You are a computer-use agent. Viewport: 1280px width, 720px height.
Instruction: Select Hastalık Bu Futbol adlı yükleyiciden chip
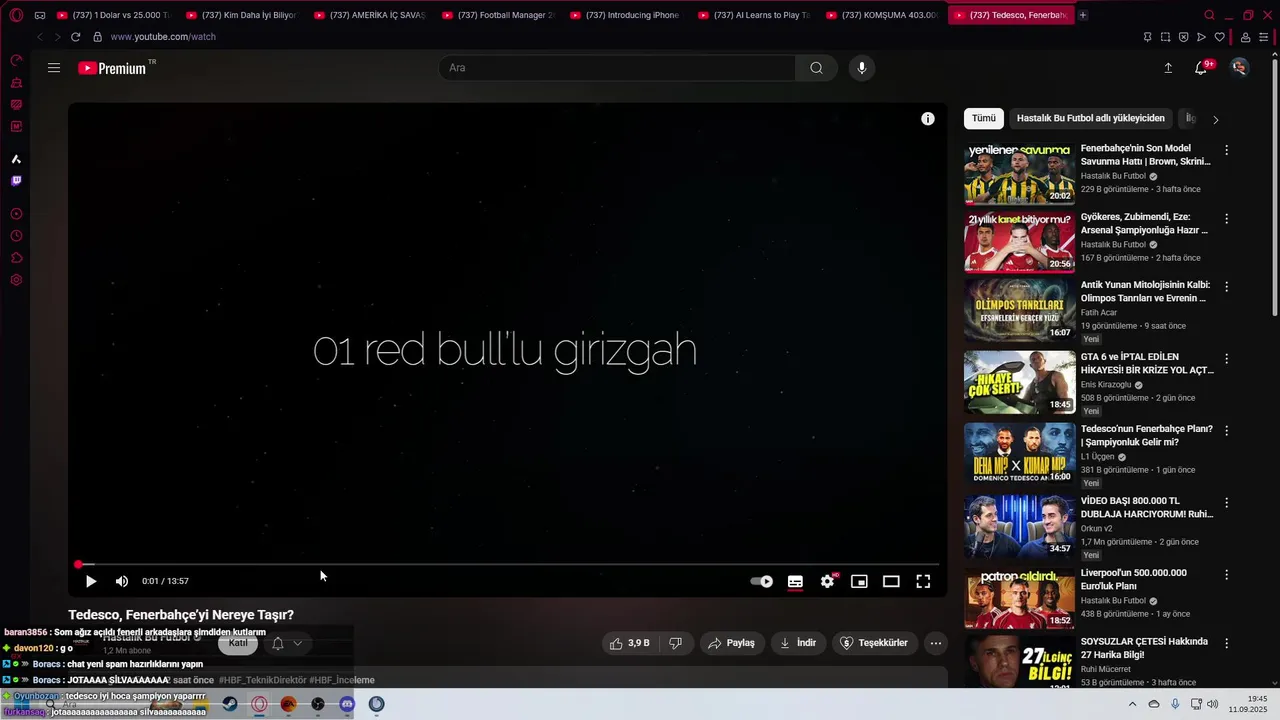click(x=1090, y=118)
